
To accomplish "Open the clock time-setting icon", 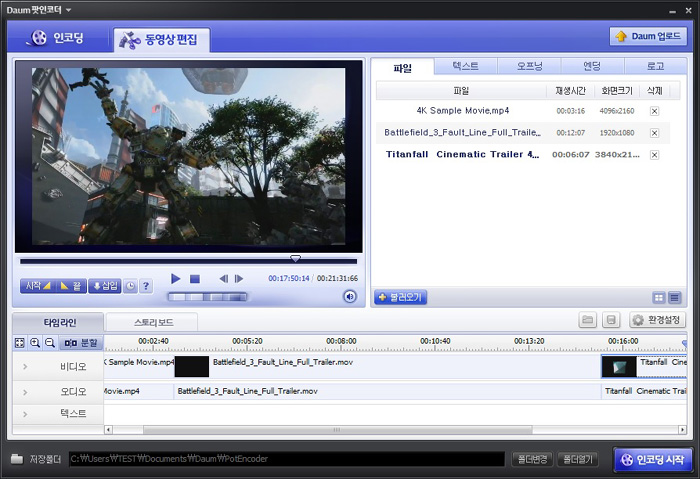I will coord(130,286).
